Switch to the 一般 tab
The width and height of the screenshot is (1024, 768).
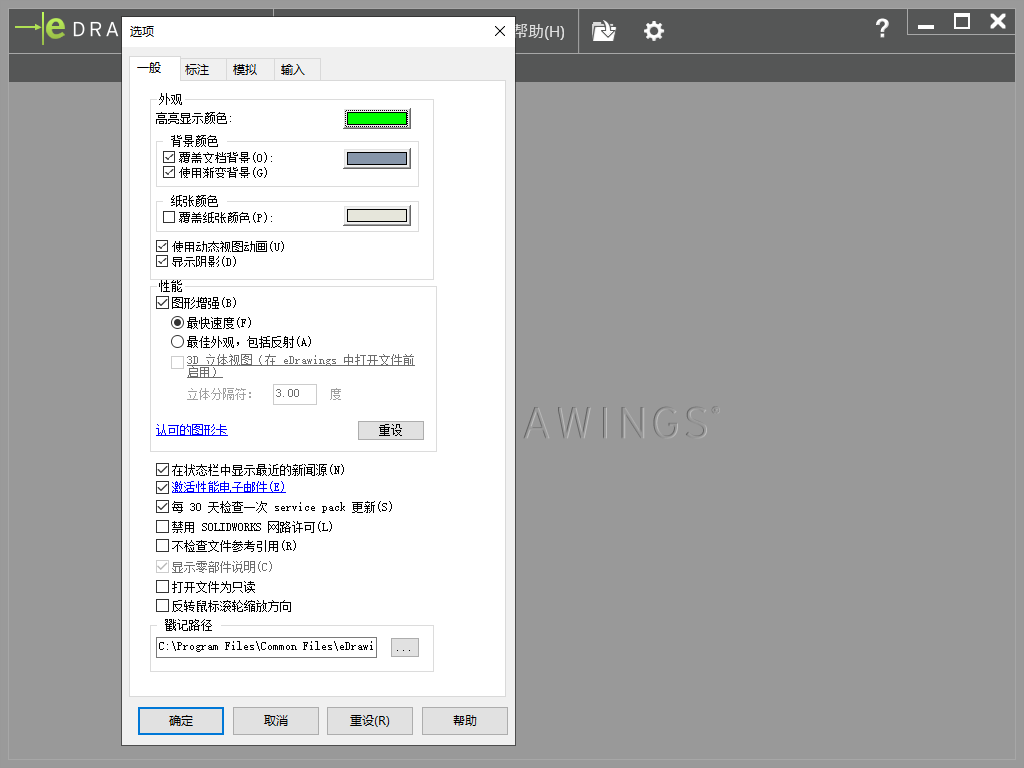154,68
